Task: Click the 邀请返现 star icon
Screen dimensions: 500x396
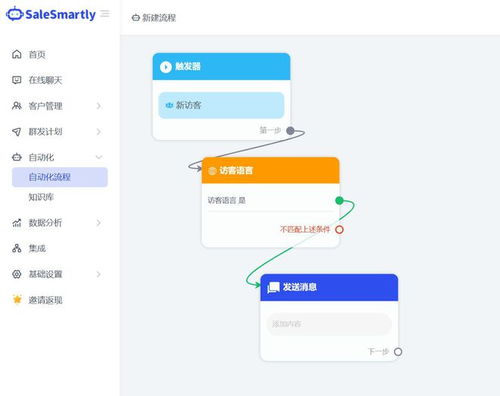Action: (x=17, y=299)
